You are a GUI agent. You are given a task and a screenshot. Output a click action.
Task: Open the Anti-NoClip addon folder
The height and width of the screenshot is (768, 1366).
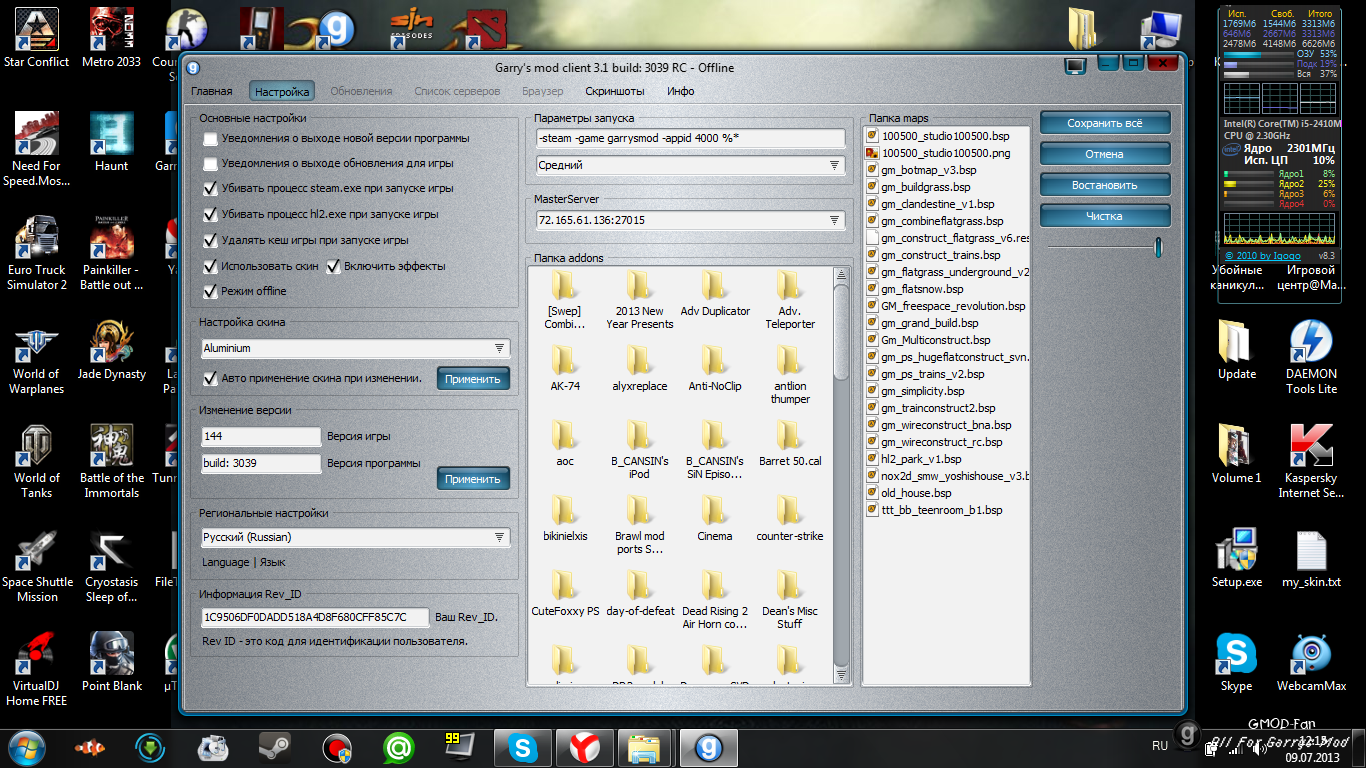tap(714, 368)
